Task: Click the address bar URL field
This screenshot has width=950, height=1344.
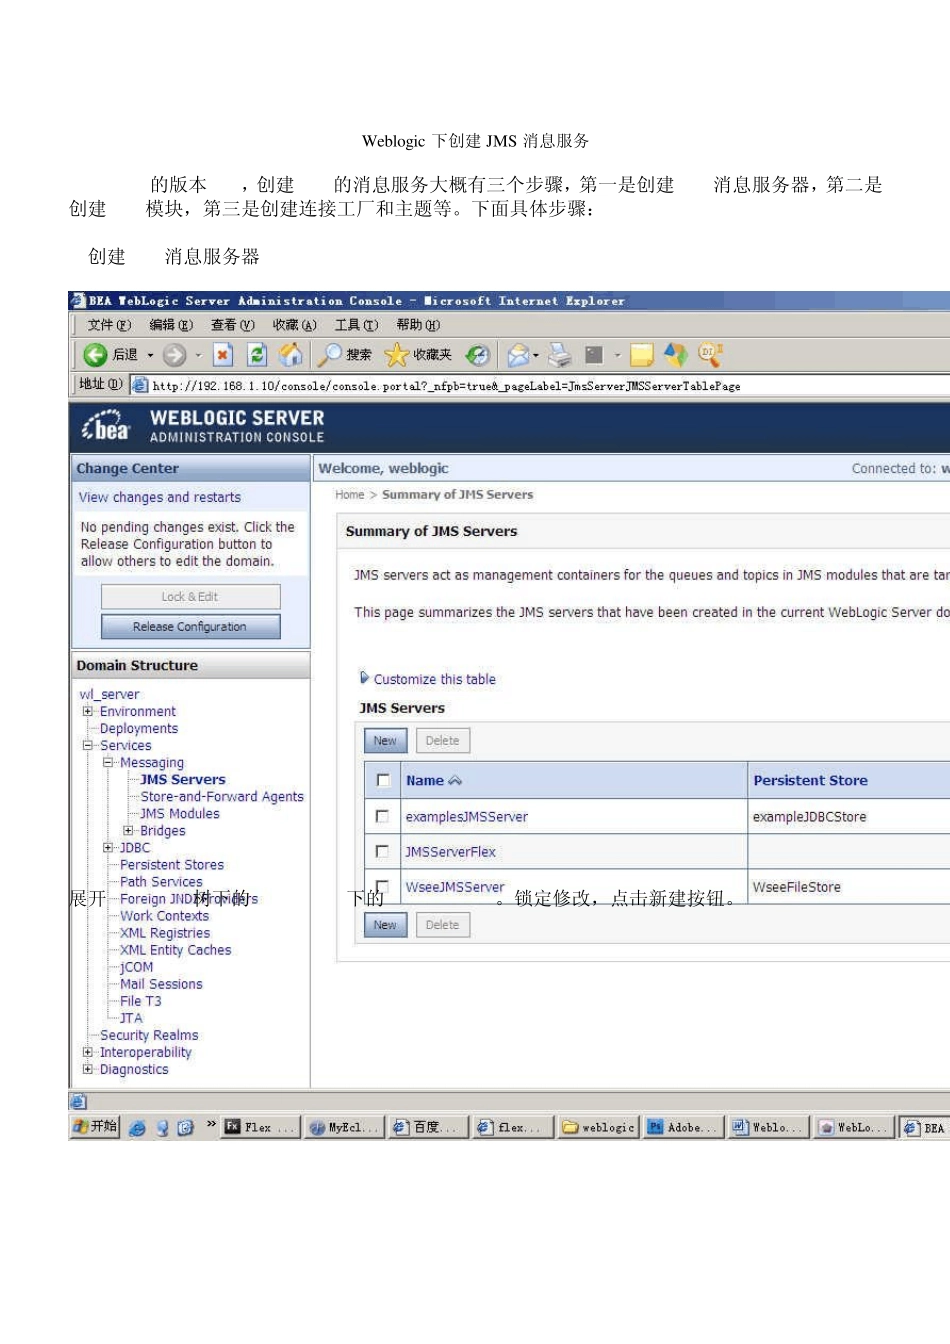Action: (x=540, y=385)
